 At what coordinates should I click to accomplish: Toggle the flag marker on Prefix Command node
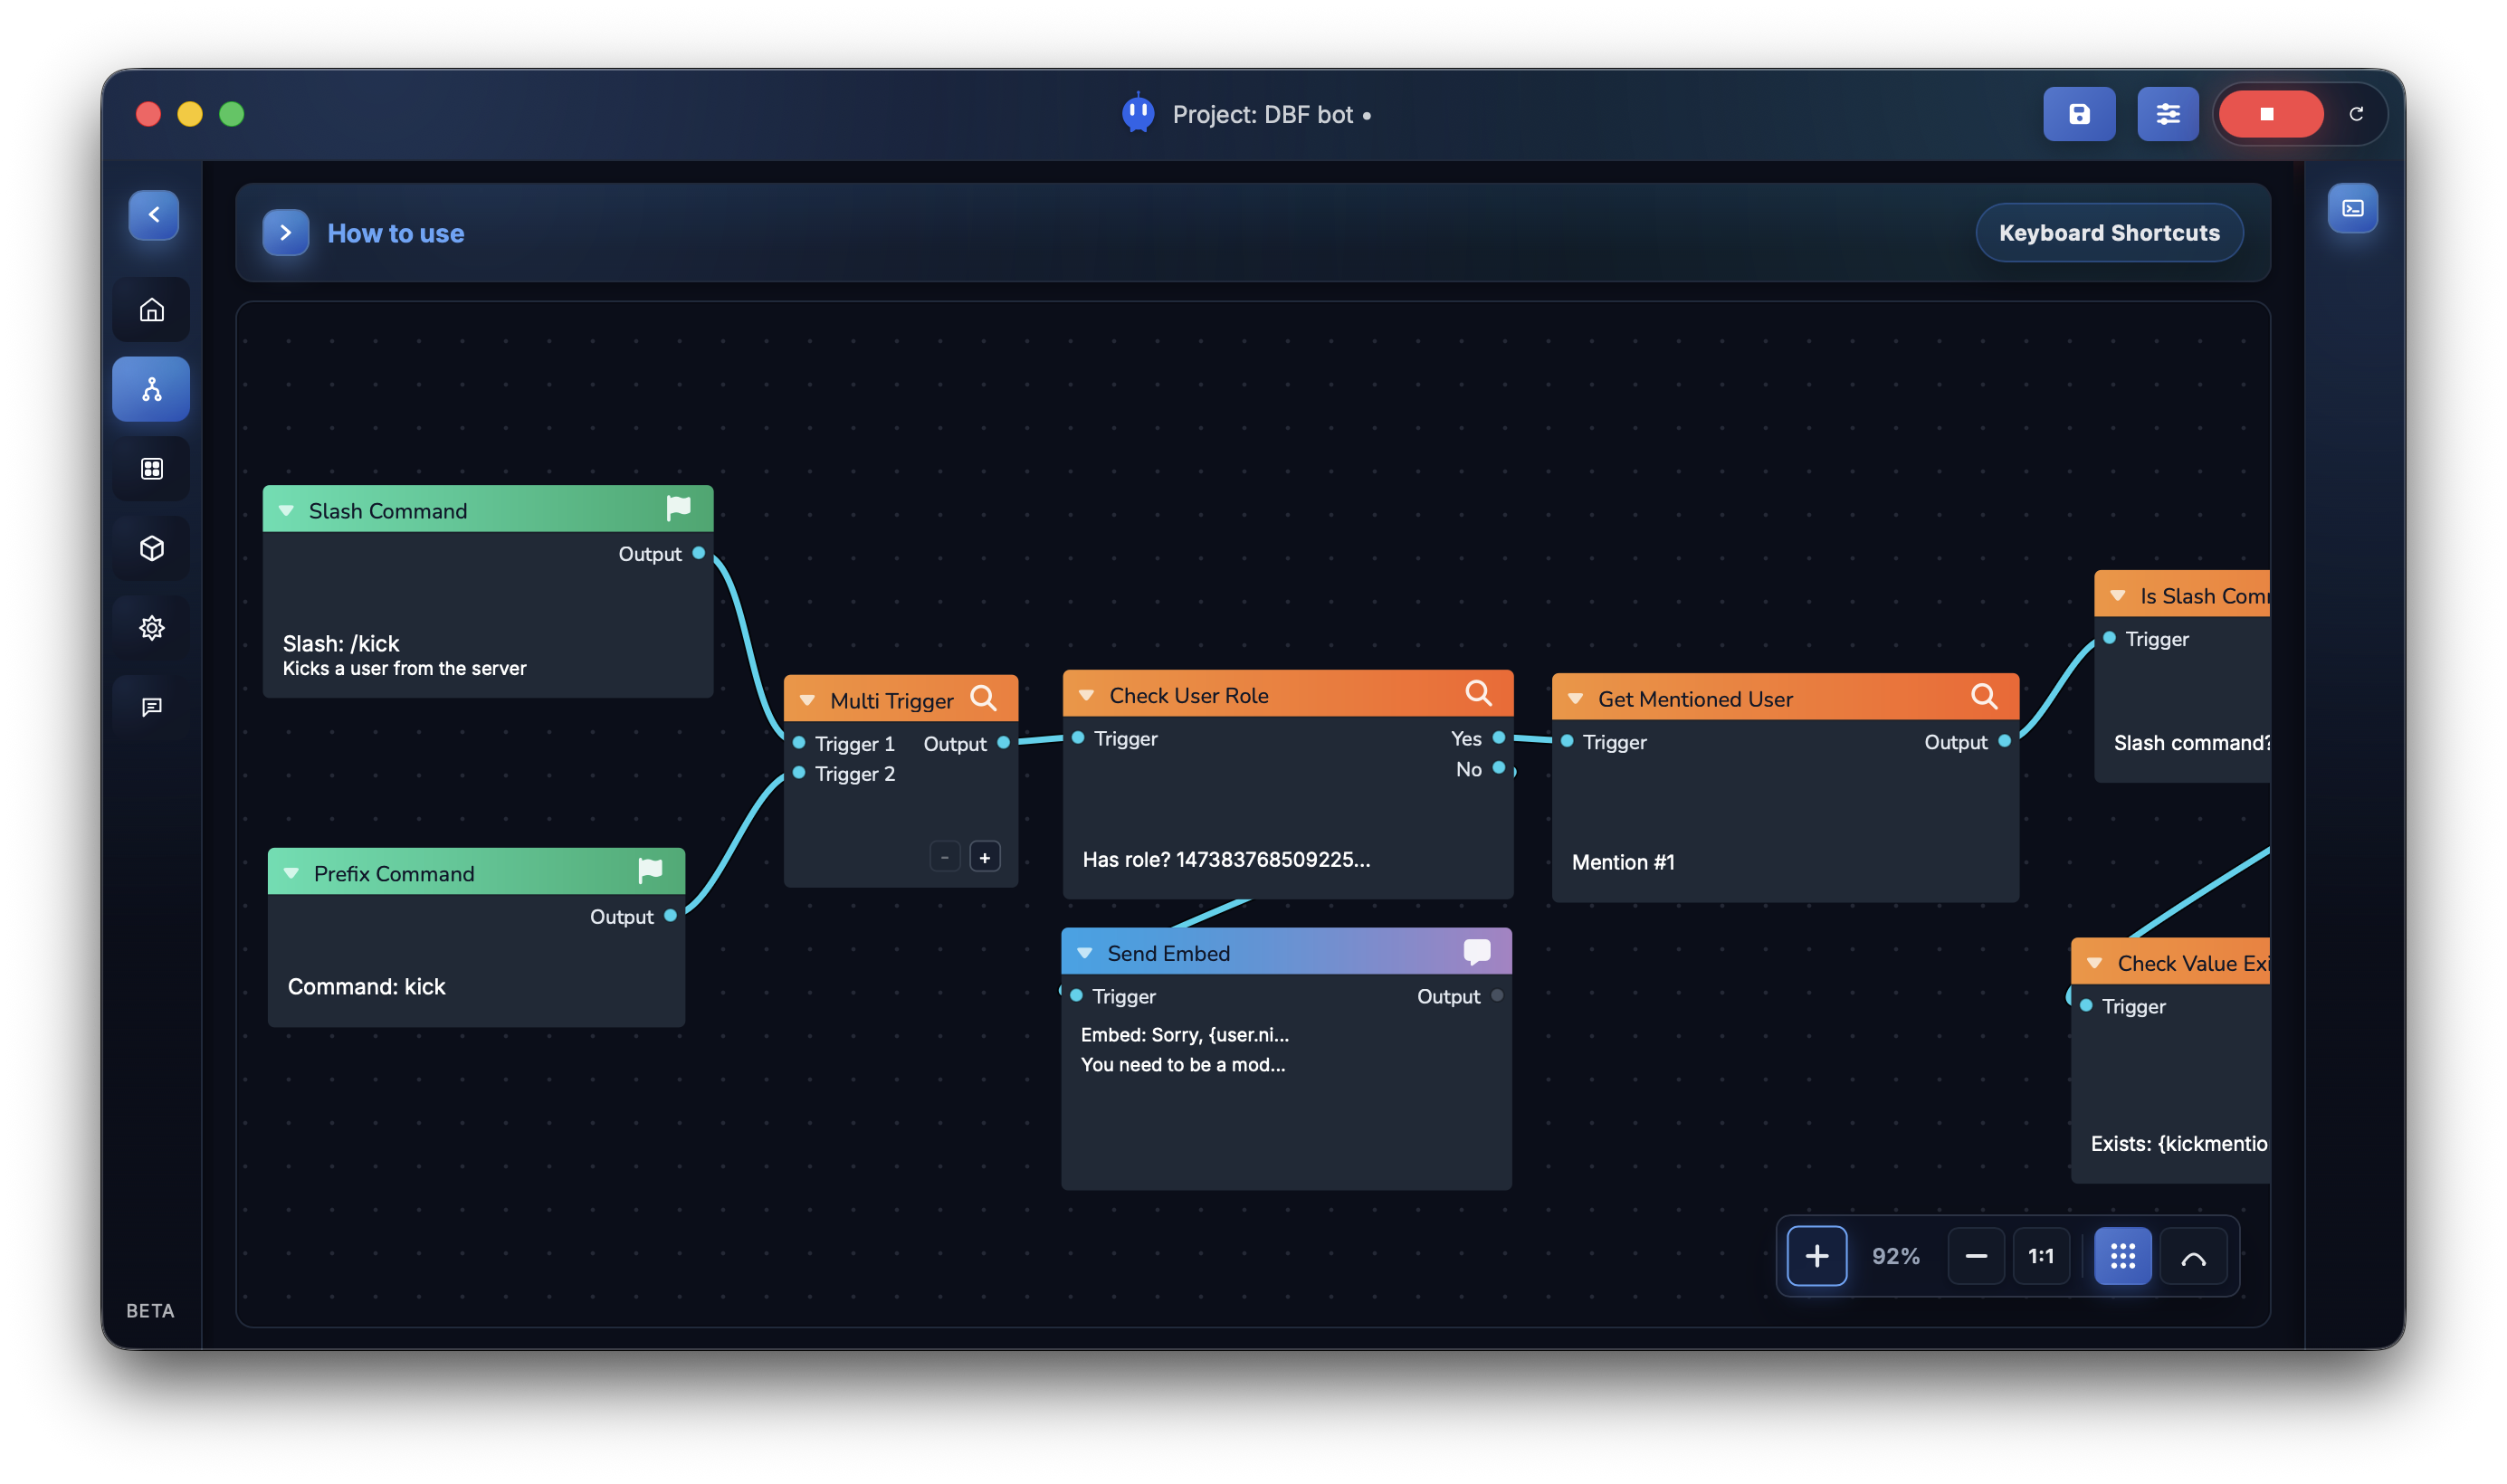tap(651, 871)
